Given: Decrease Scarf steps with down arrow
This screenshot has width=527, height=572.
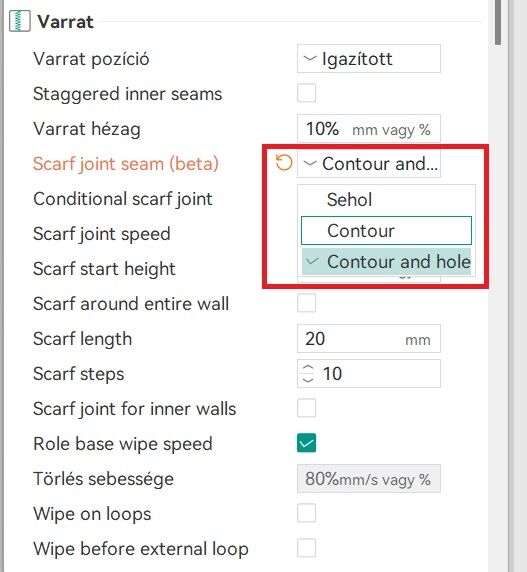Looking at the screenshot, I should tap(308, 379).
